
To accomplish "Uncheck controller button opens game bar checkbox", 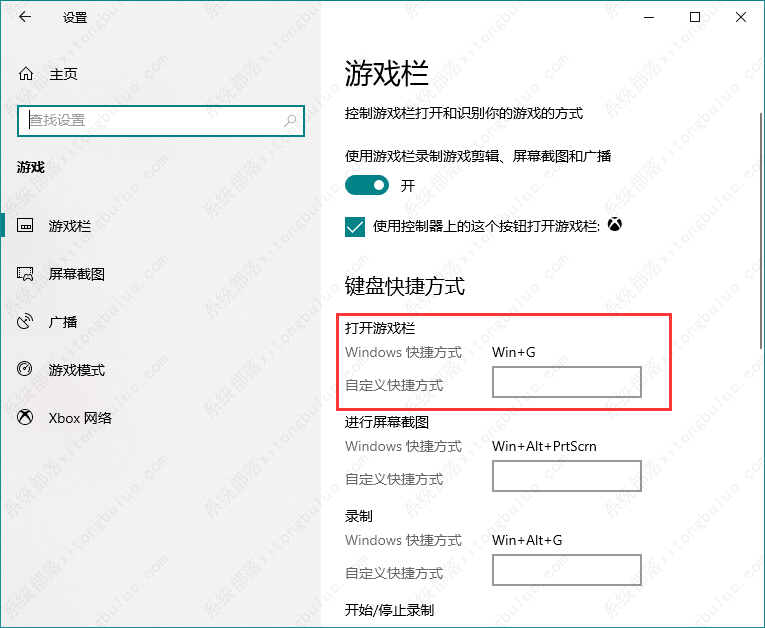I will coord(355,227).
